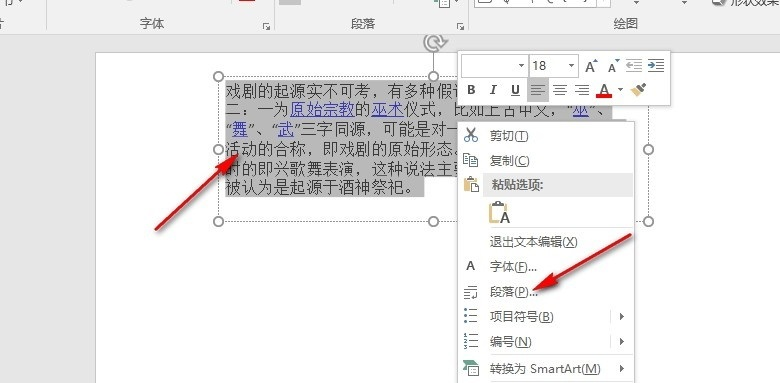780x383 pixels.
Task: Follow the 武 hyperlink
Action: pos(286,130)
